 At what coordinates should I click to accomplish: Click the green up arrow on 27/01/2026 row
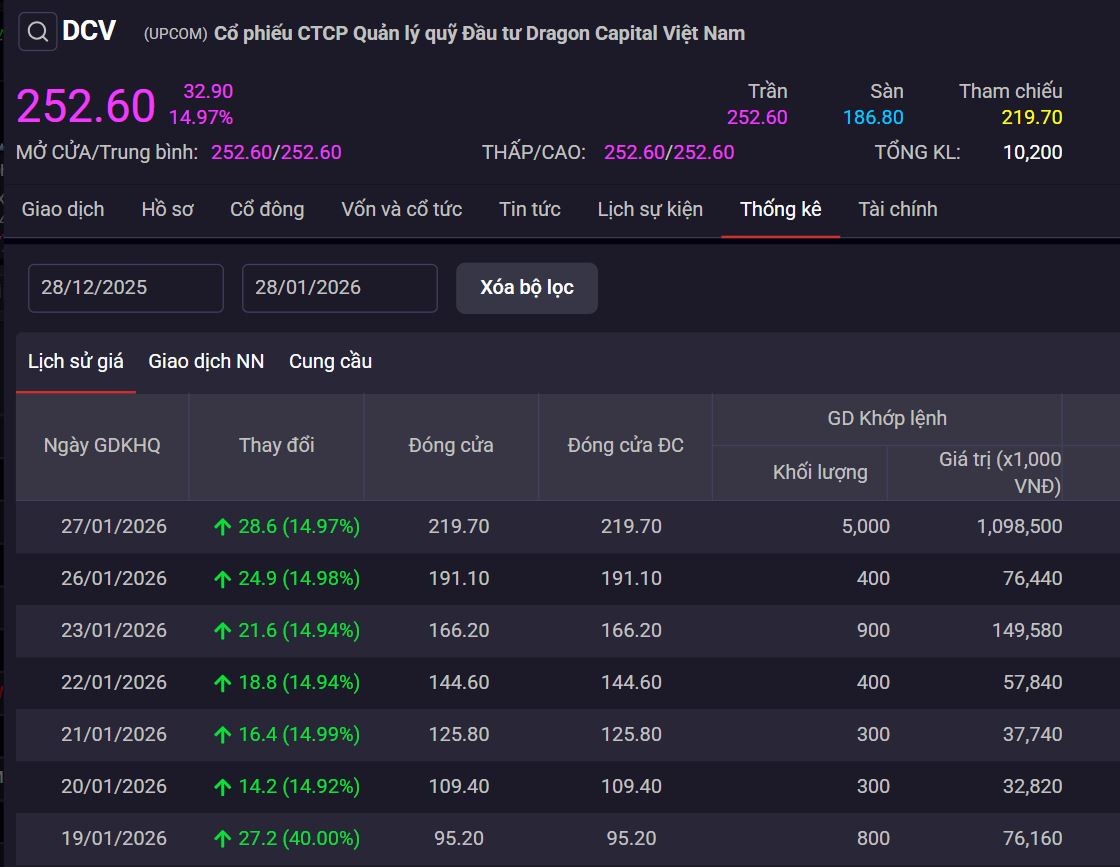tap(222, 526)
